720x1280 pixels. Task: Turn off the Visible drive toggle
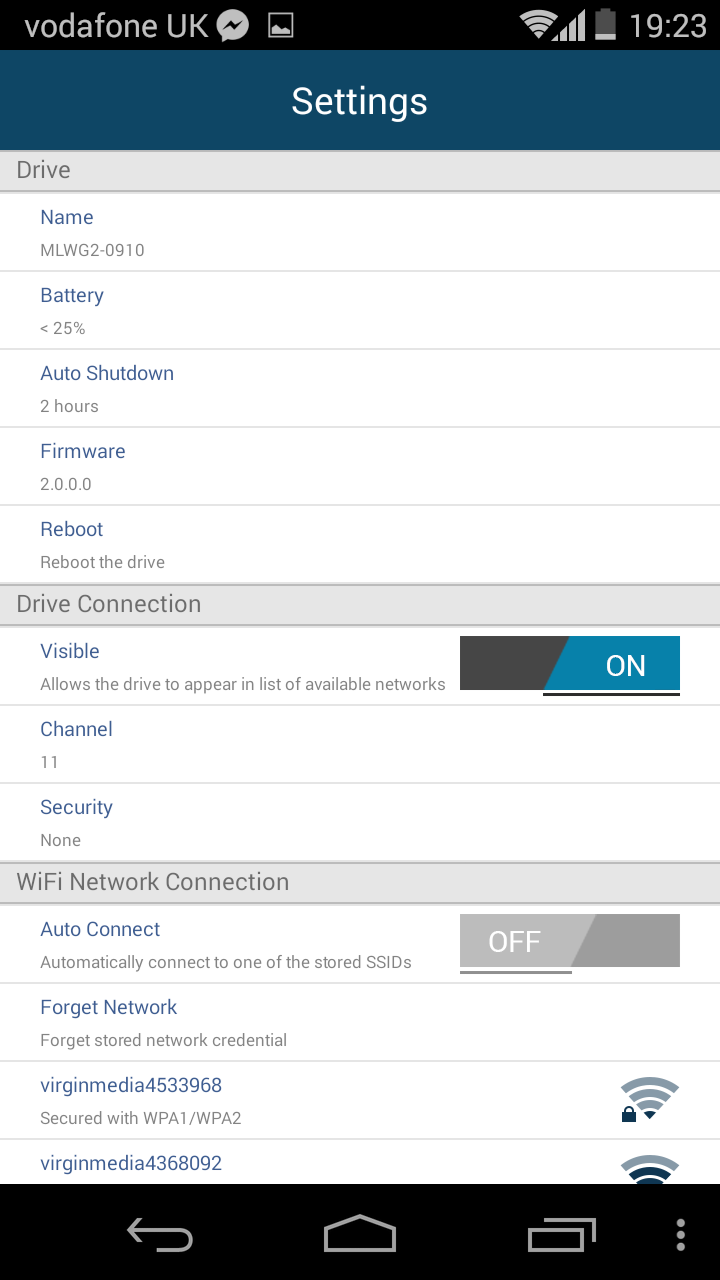(x=570, y=665)
